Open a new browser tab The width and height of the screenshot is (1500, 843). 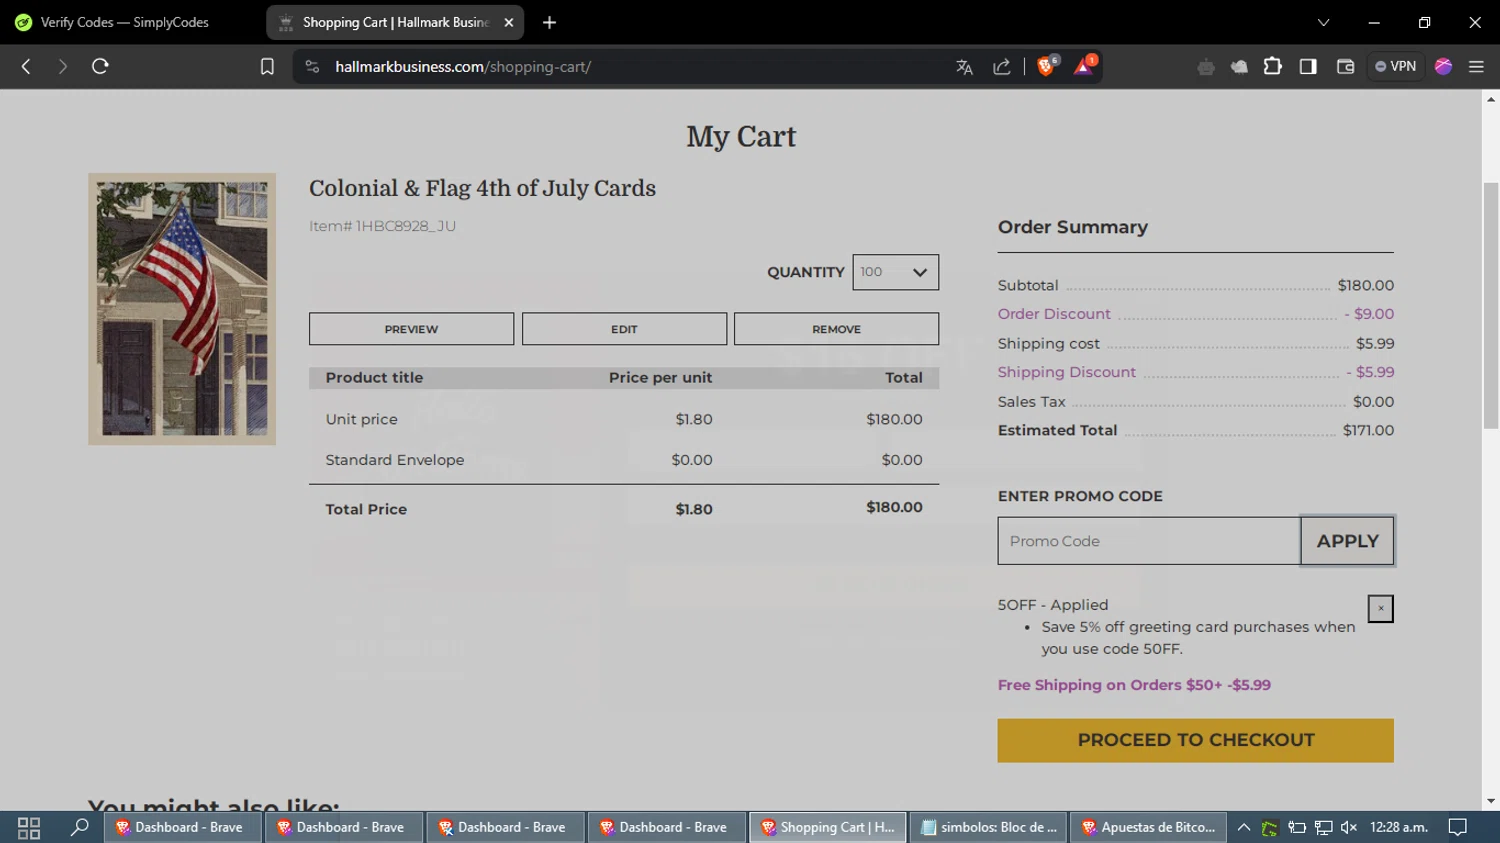549,22
